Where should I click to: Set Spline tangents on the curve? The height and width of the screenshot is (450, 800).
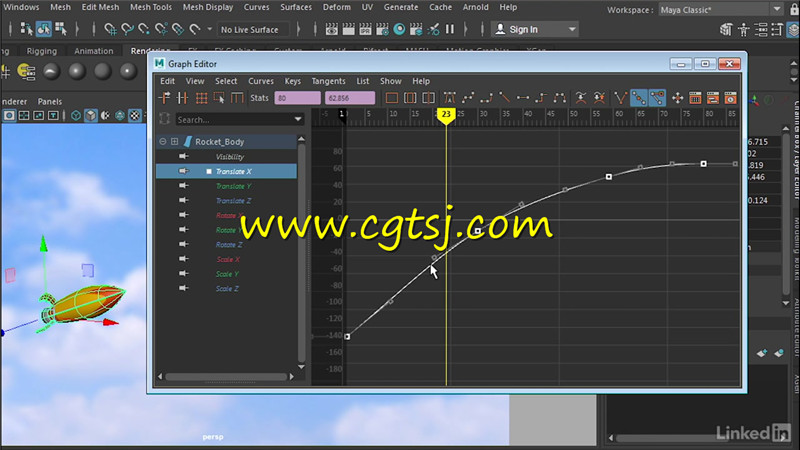click(x=468, y=98)
